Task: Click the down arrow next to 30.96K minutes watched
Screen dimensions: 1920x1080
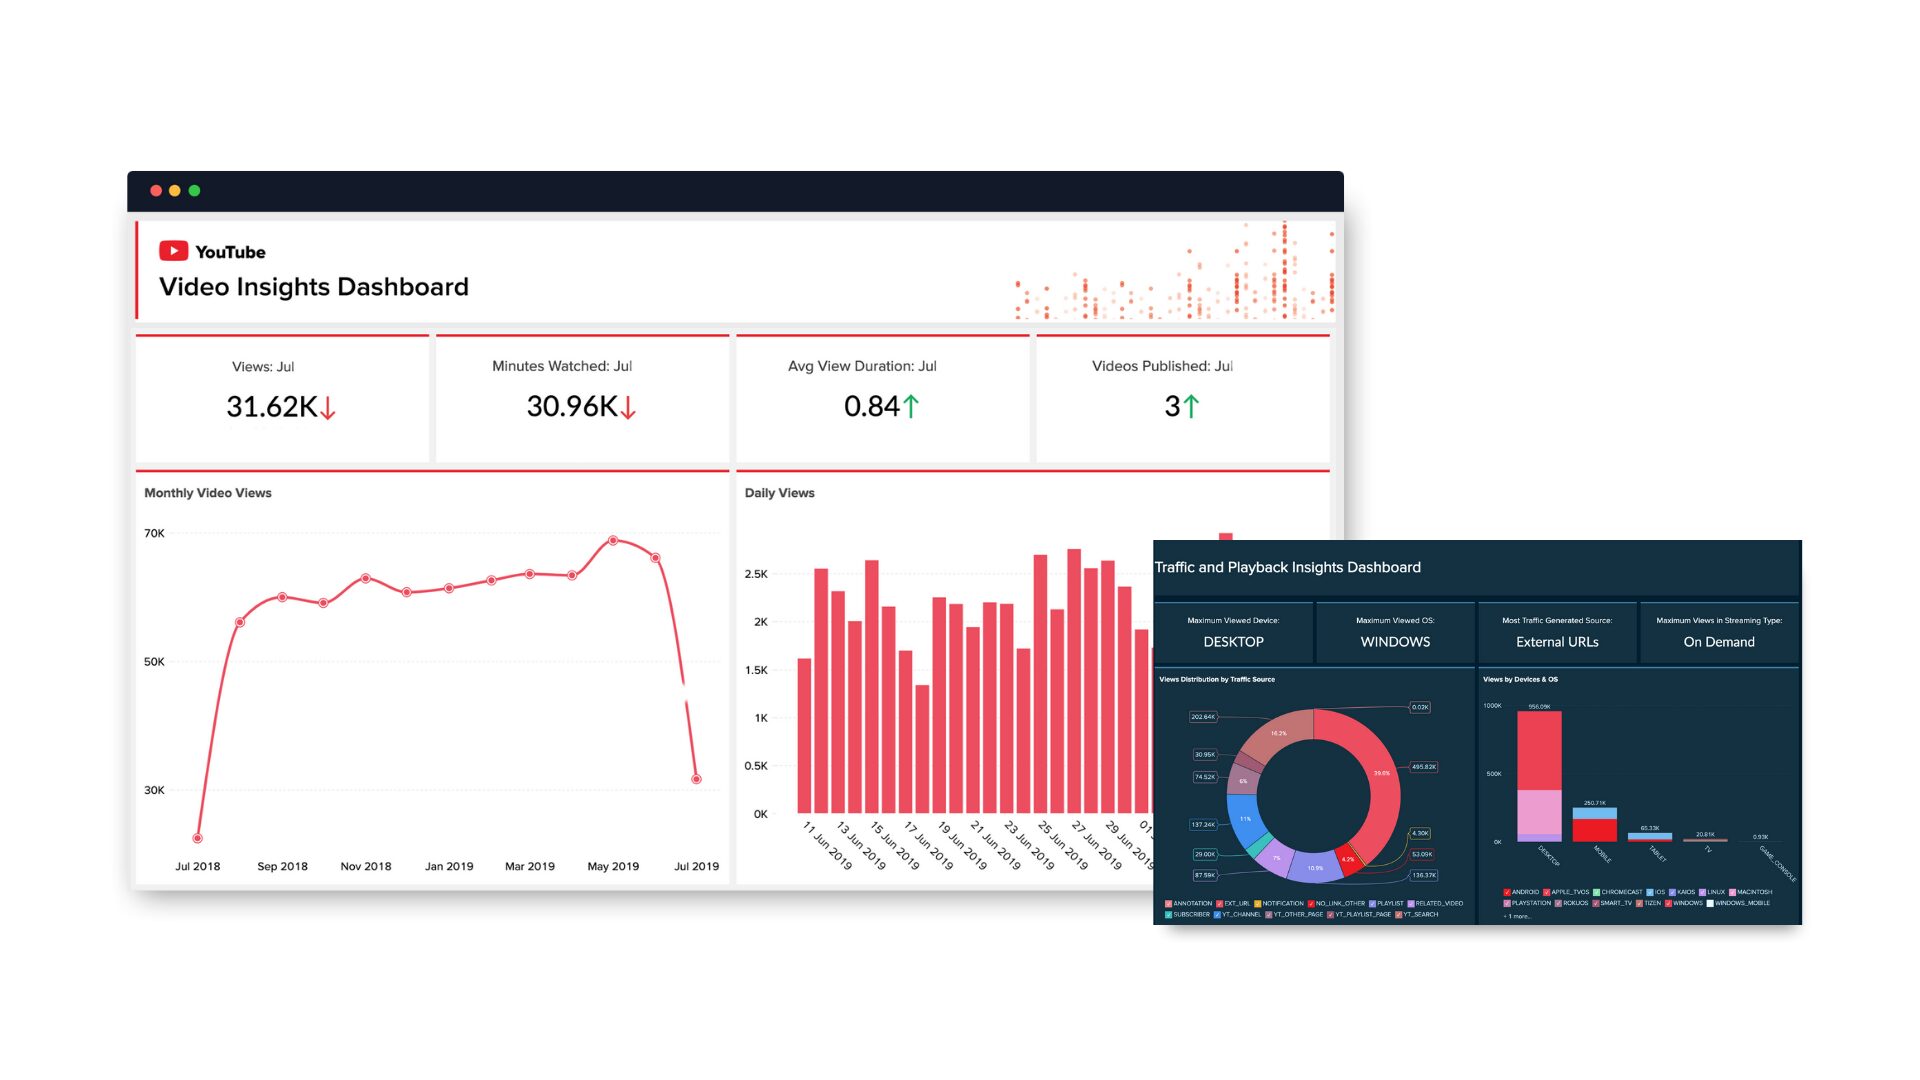Action: (628, 408)
